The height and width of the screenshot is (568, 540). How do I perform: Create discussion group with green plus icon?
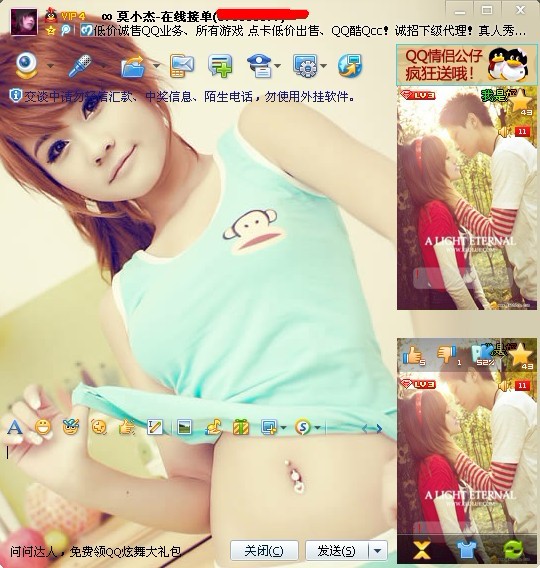pos(220,66)
